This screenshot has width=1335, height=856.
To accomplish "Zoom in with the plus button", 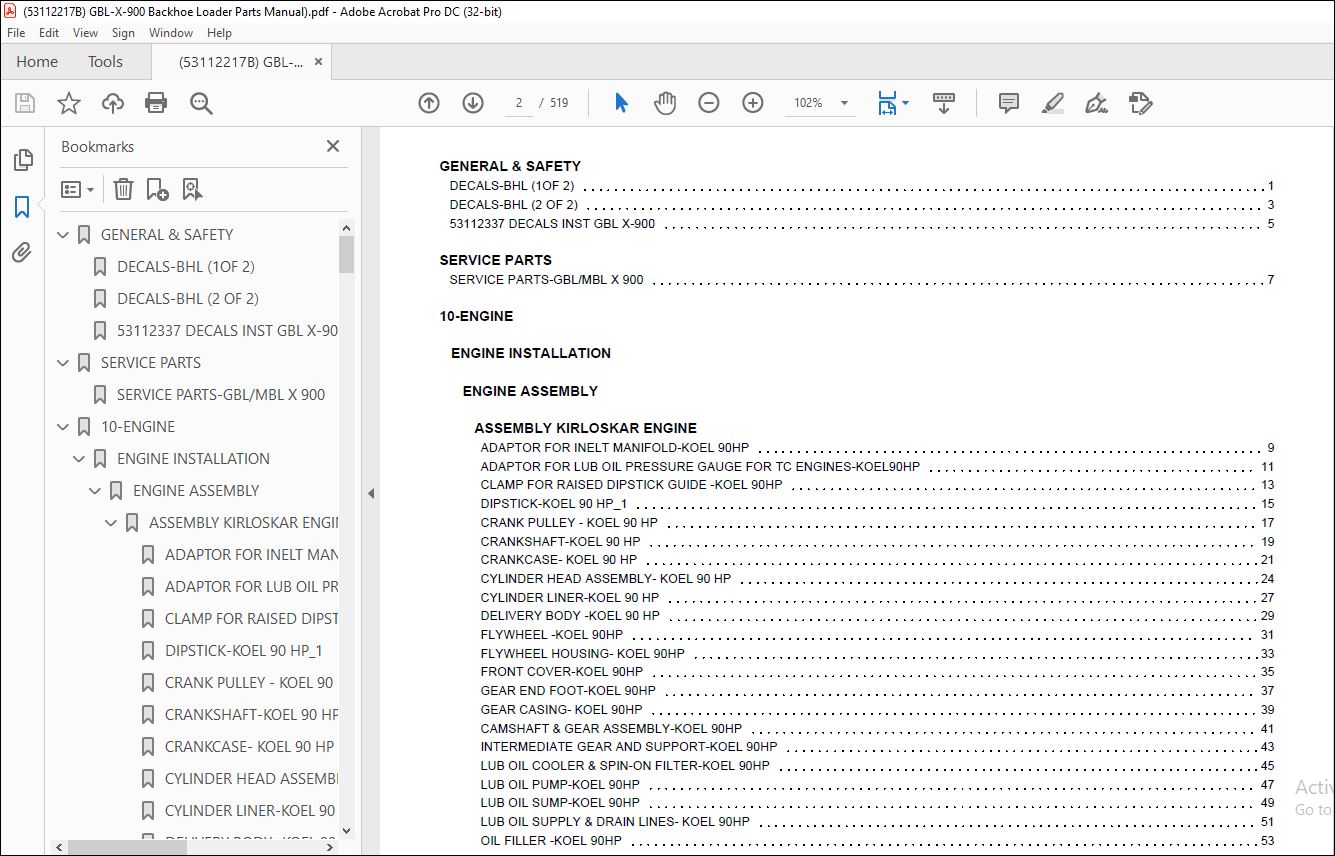I will pos(753,103).
